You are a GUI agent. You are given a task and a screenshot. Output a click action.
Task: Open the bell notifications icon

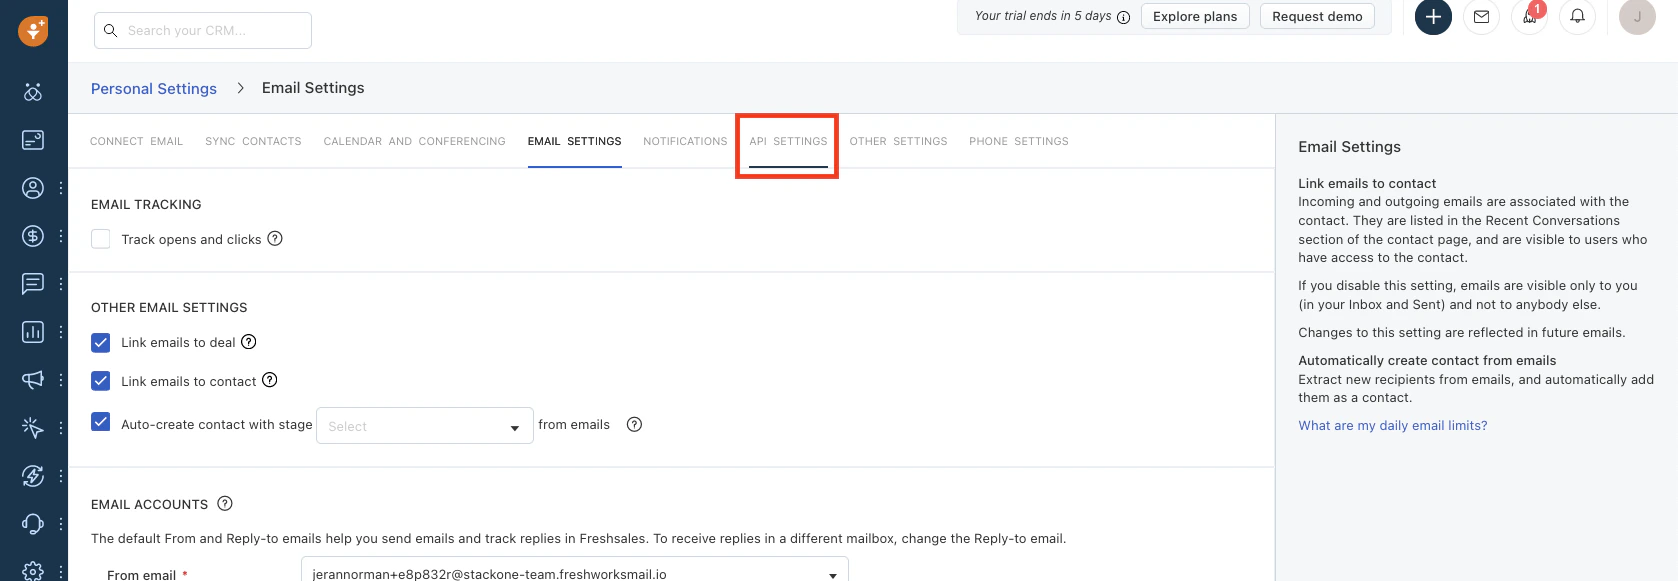pyautogui.click(x=1577, y=16)
